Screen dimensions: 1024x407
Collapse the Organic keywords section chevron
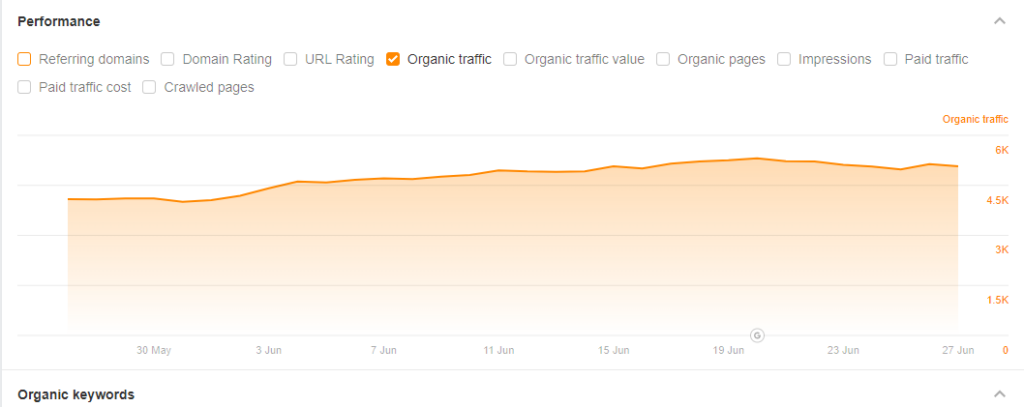998,395
